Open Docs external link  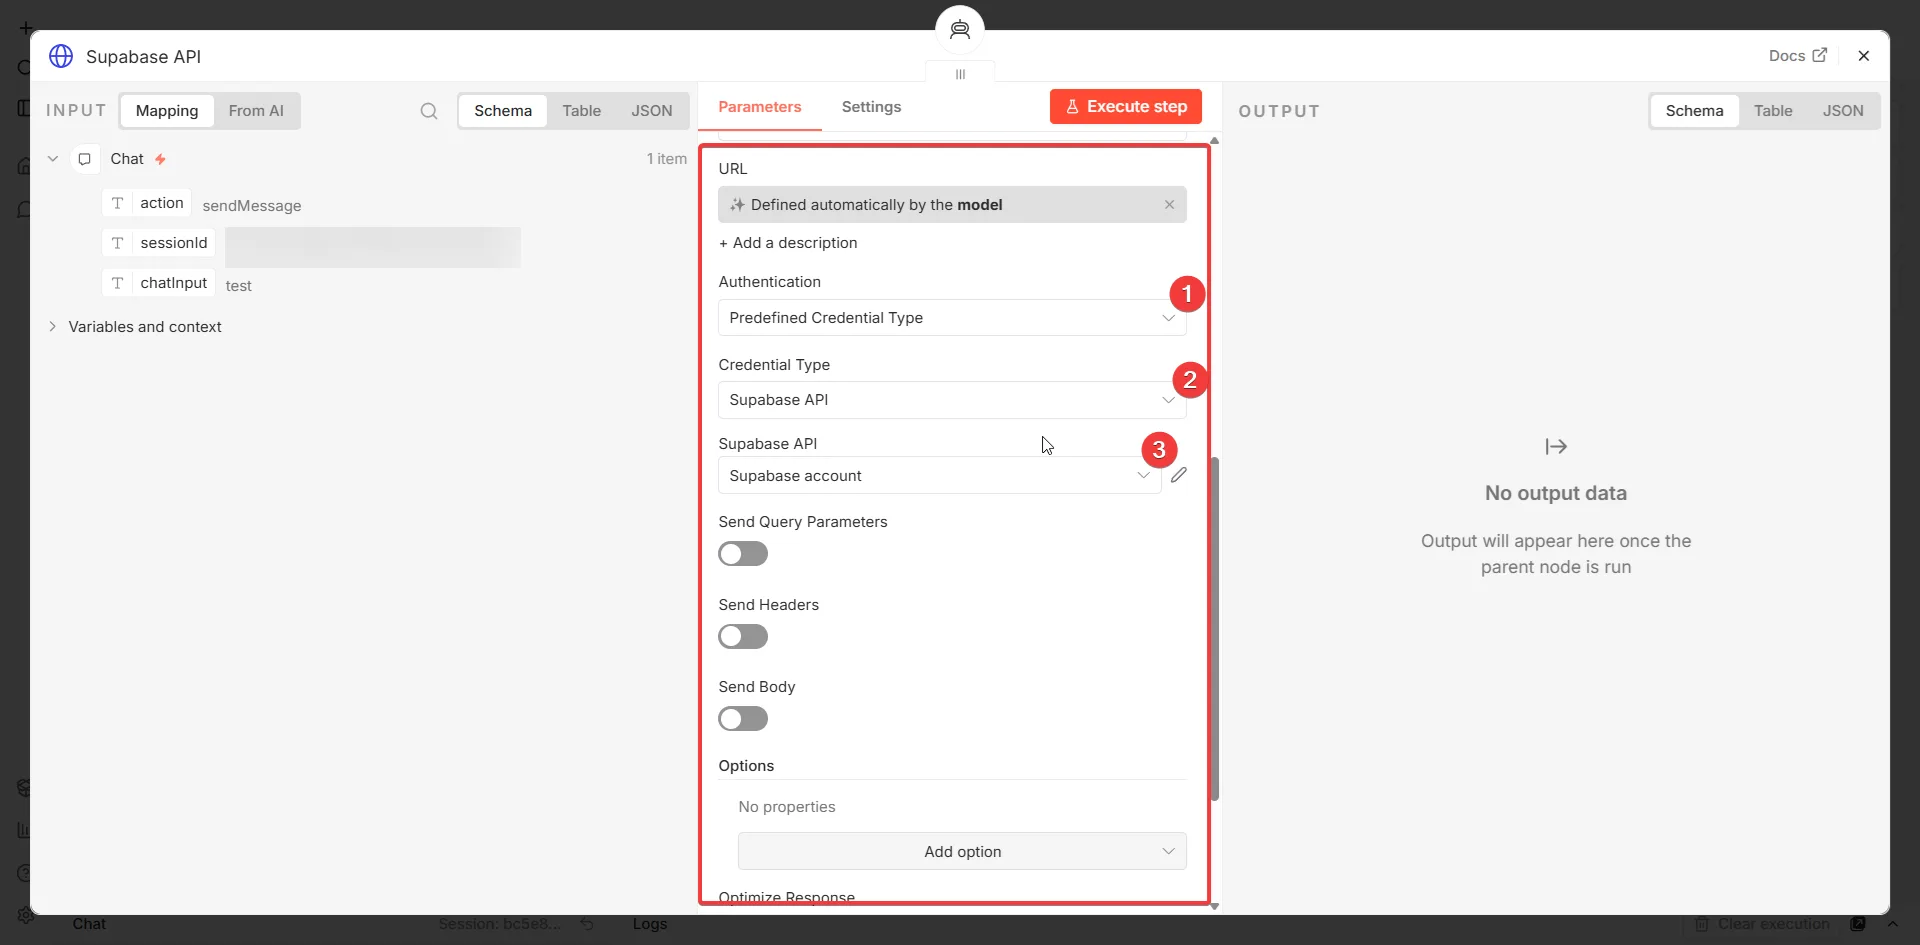click(x=1797, y=56)
